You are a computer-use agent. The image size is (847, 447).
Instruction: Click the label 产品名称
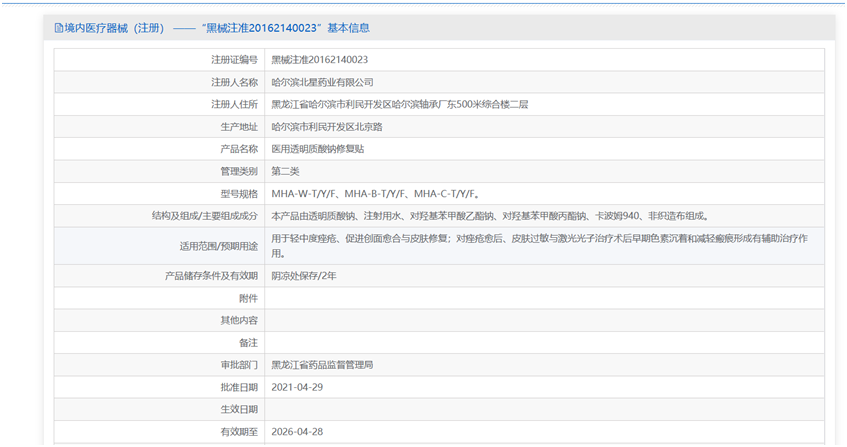click(x=239, y=149)
